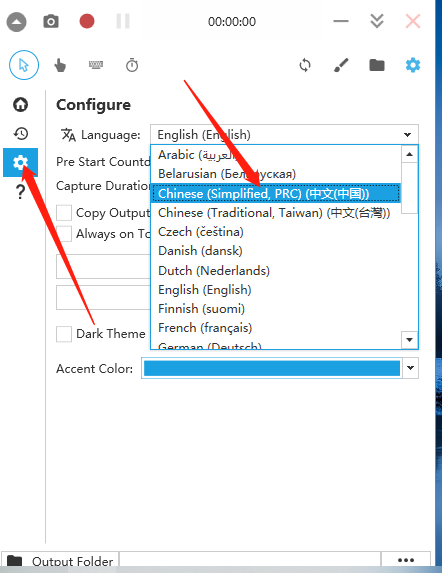
Task: Toggle mouse cursor capture icon
Action: (x=24, y=65)
